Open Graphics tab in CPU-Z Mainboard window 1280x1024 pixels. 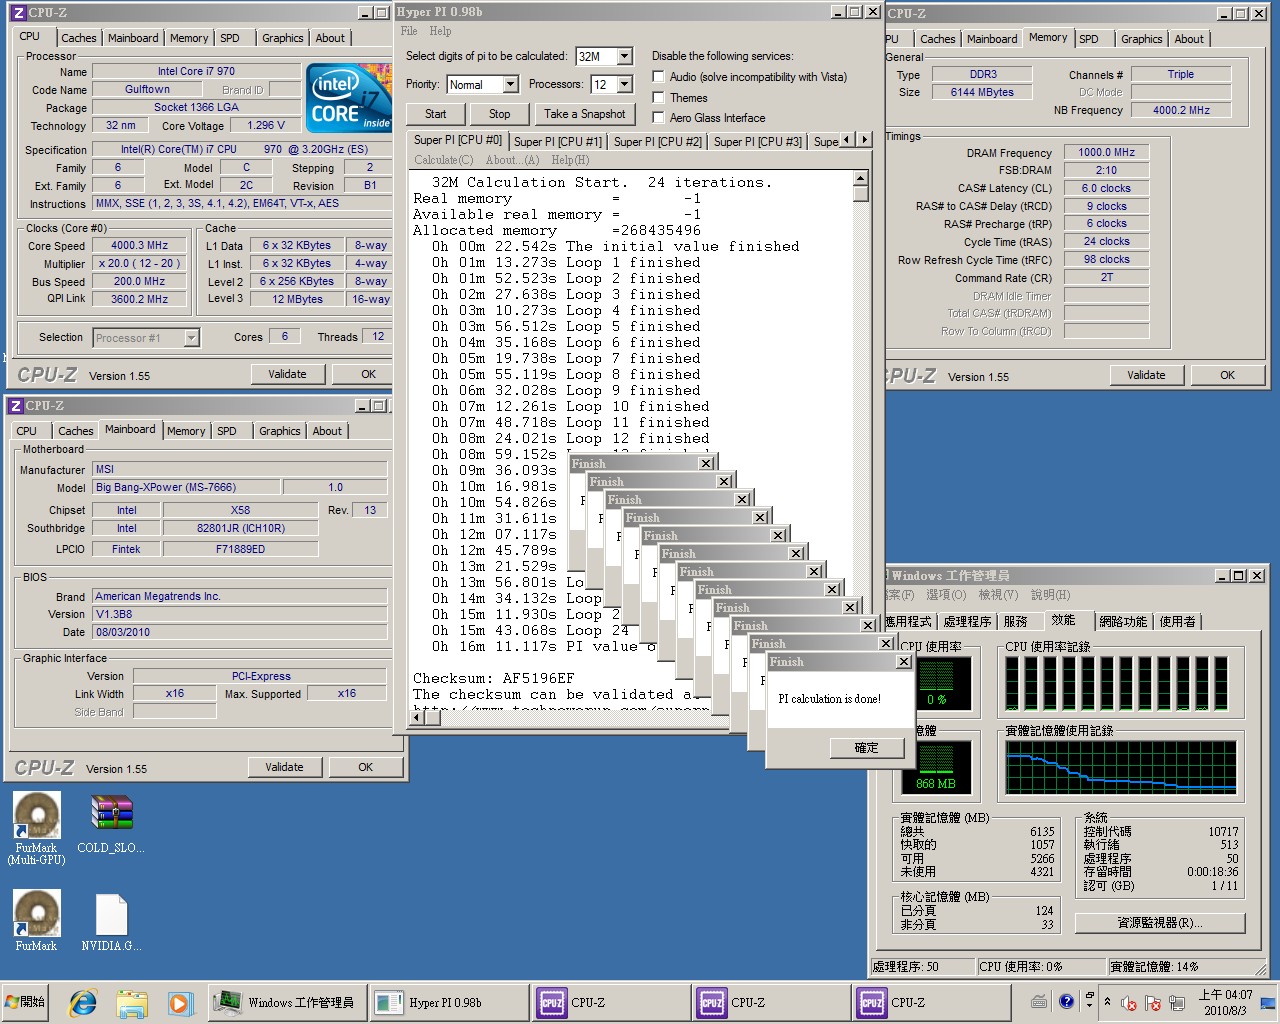[280, 431]
